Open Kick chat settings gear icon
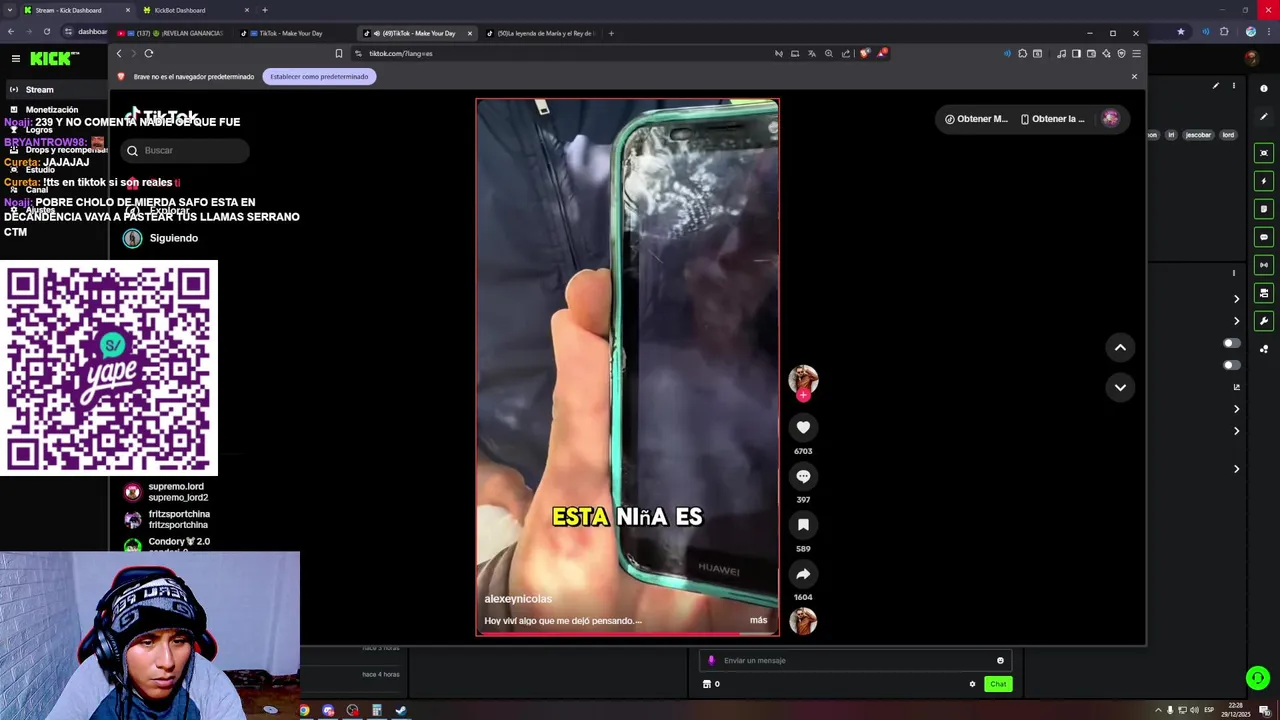 click(972, 684)
